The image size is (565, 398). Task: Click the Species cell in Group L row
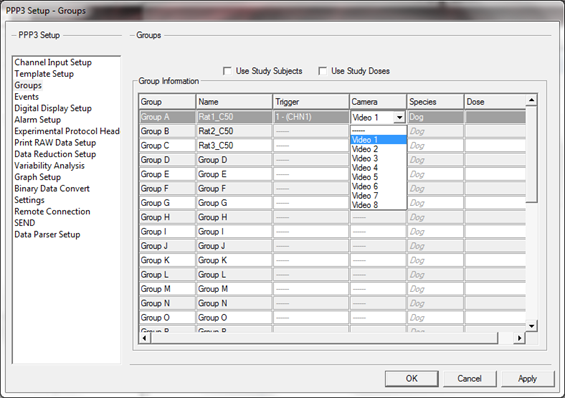(x=435, y=274)
